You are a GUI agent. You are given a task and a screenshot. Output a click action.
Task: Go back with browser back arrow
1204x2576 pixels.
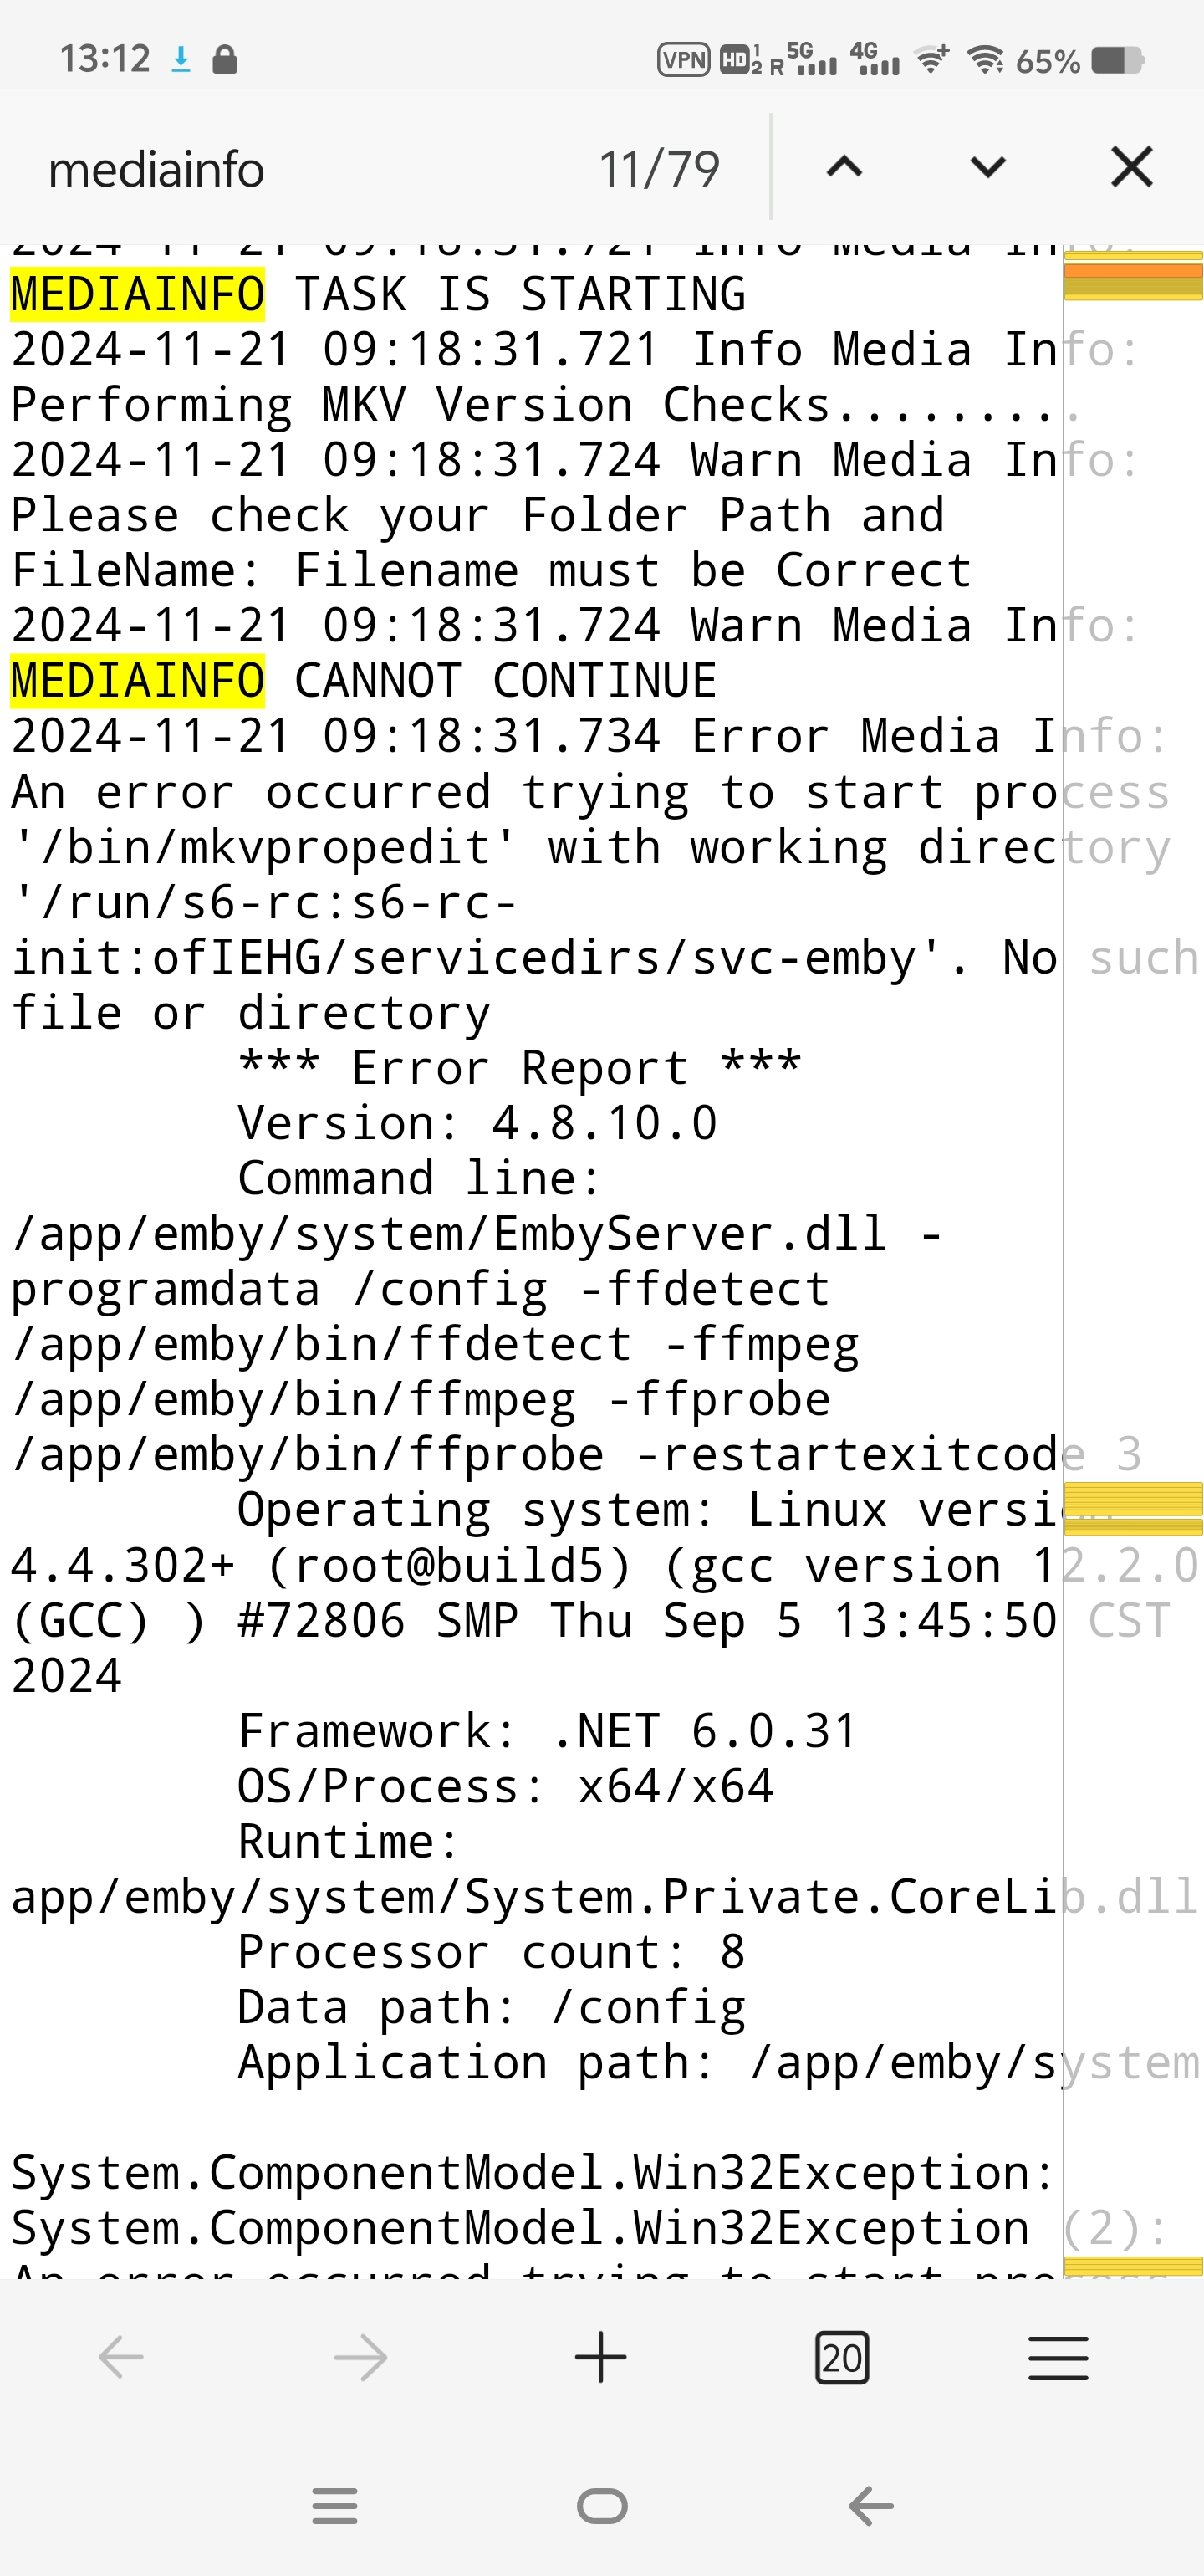point(121,2357)
